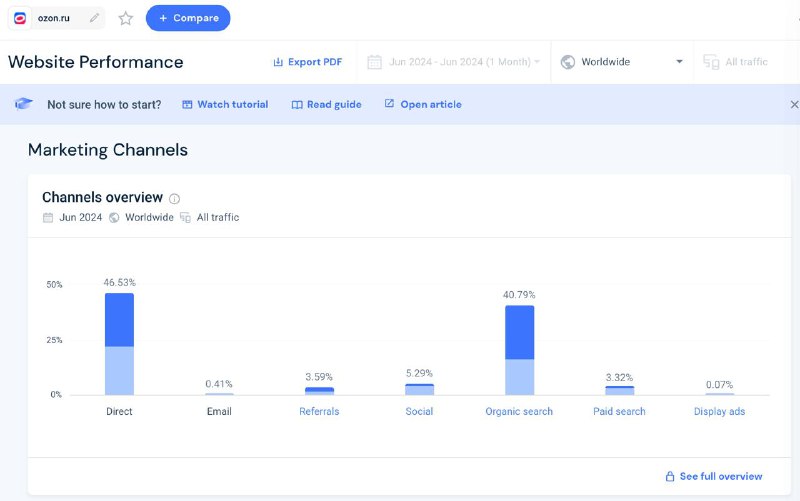This screenshot has height=501, width=800.
Task: Click the devices icon beside All traffic
Action: [x=711, y=62]
